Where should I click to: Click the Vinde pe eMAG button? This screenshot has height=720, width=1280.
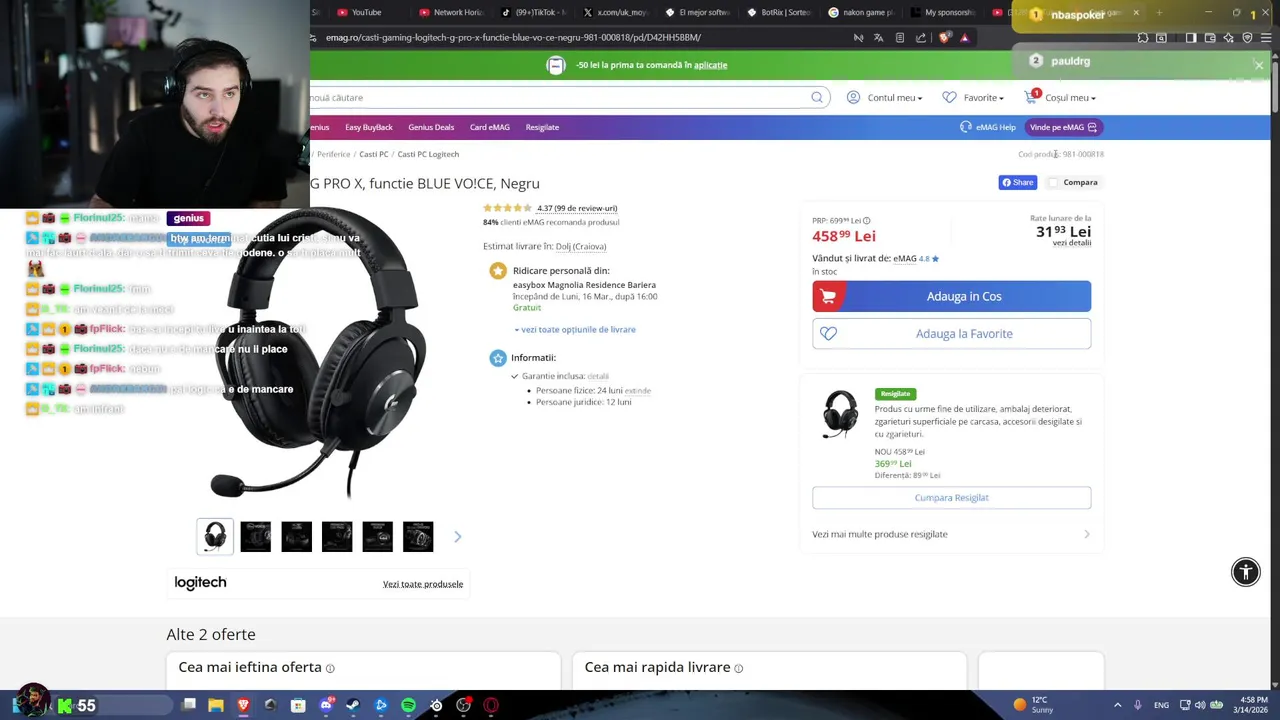click(1063, 127)
